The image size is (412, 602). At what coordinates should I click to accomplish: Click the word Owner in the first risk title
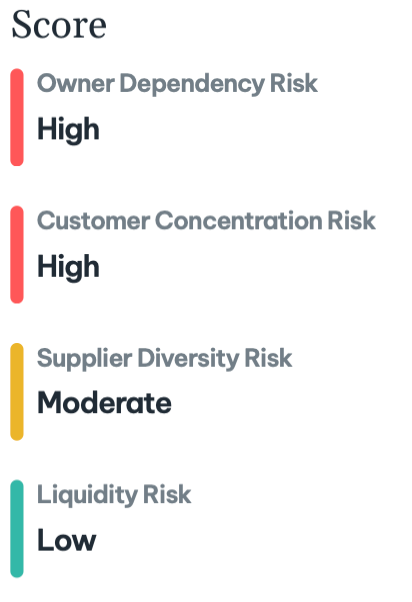point(76,83)
